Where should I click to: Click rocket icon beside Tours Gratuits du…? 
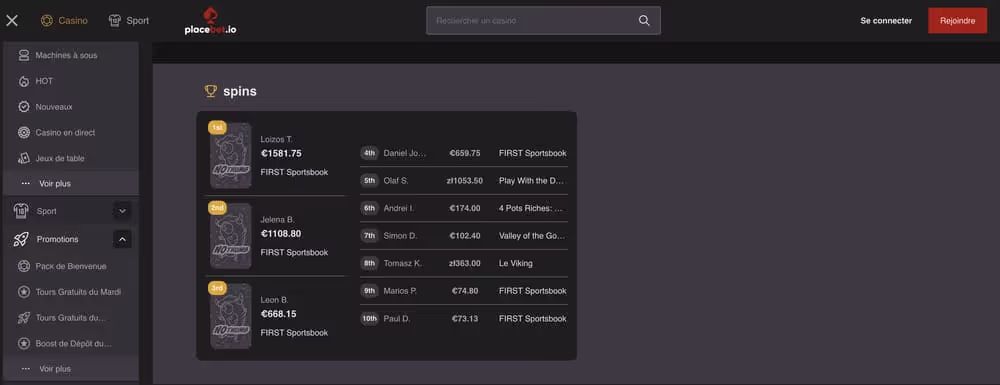tap(24, 317)
